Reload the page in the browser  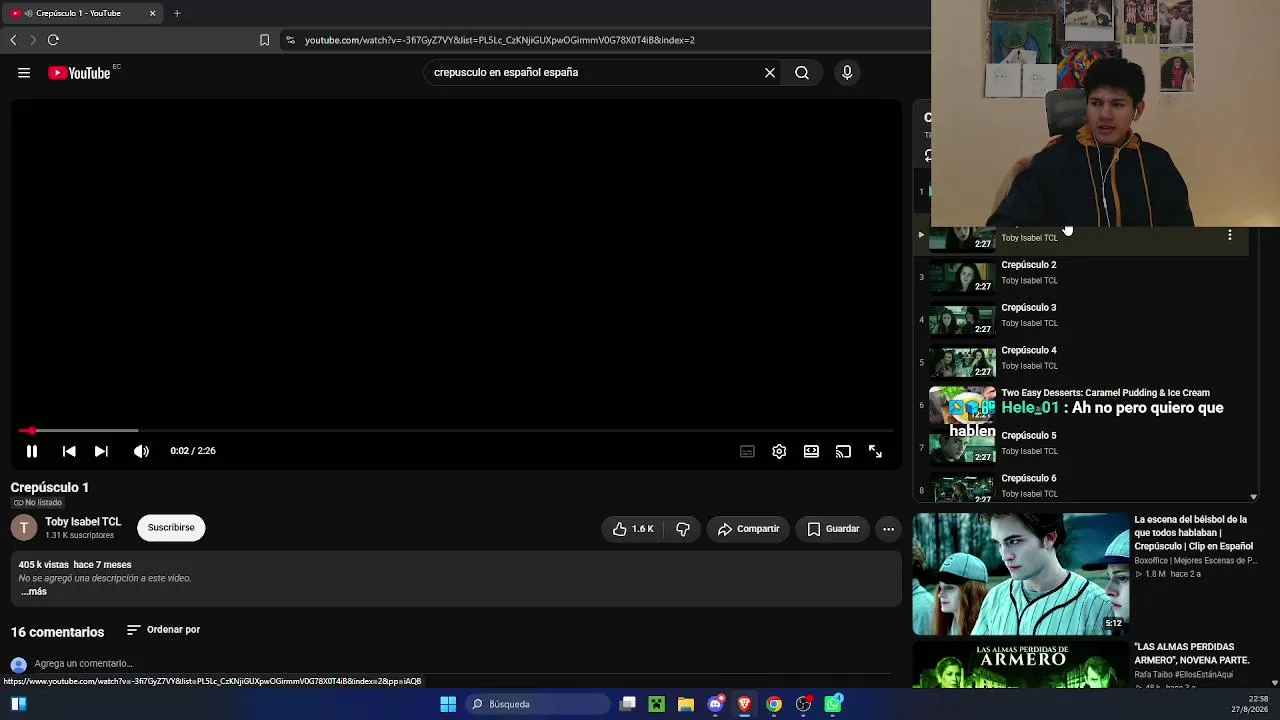[x=53, y=40]
